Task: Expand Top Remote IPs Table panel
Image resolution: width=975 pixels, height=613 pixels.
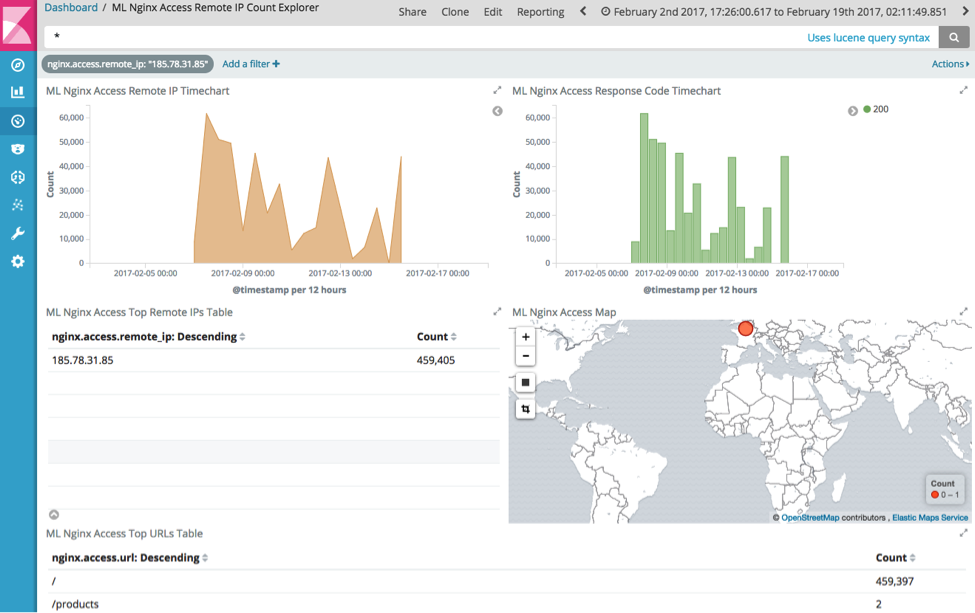Action: (497, 311)
